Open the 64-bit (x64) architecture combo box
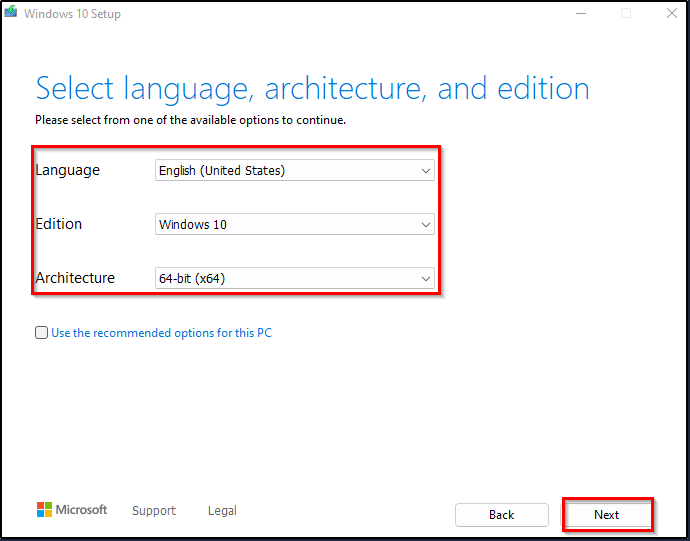Viewport: 690px width, 541px height. coord(295,278)
